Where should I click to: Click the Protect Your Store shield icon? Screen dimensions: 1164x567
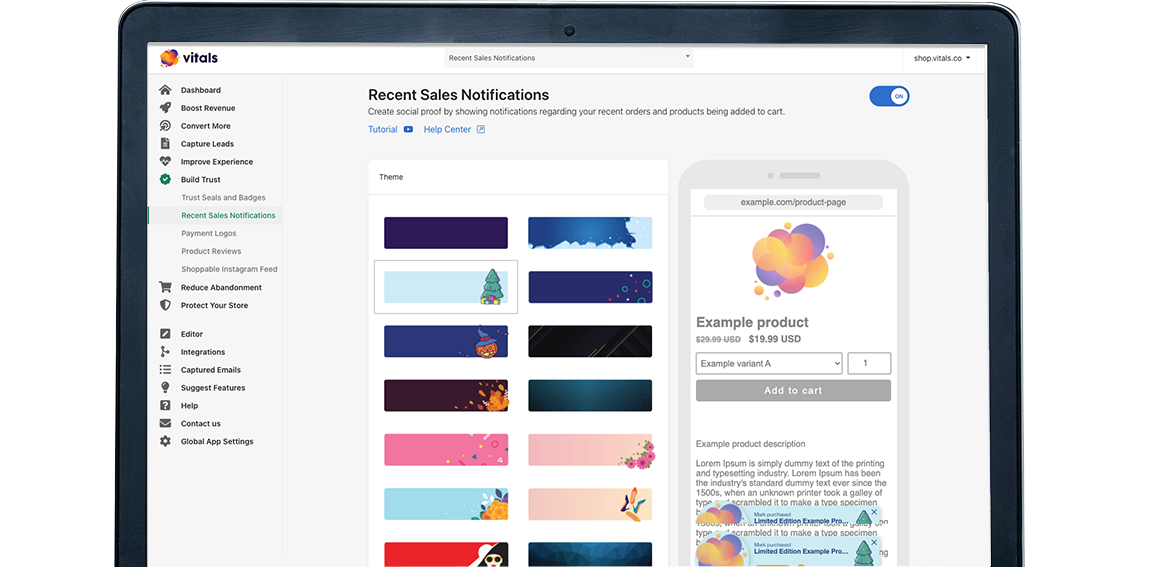pos(165,306)
